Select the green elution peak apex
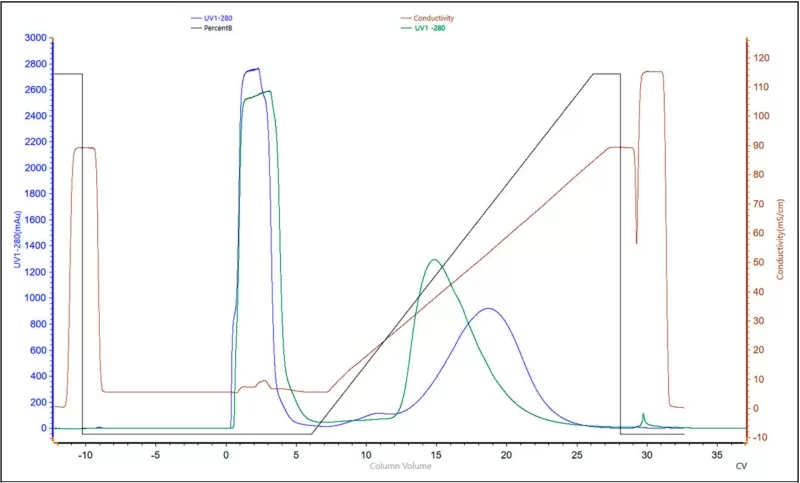The height and width of the screenshot is (483, 800). click(x=433, y=260)
